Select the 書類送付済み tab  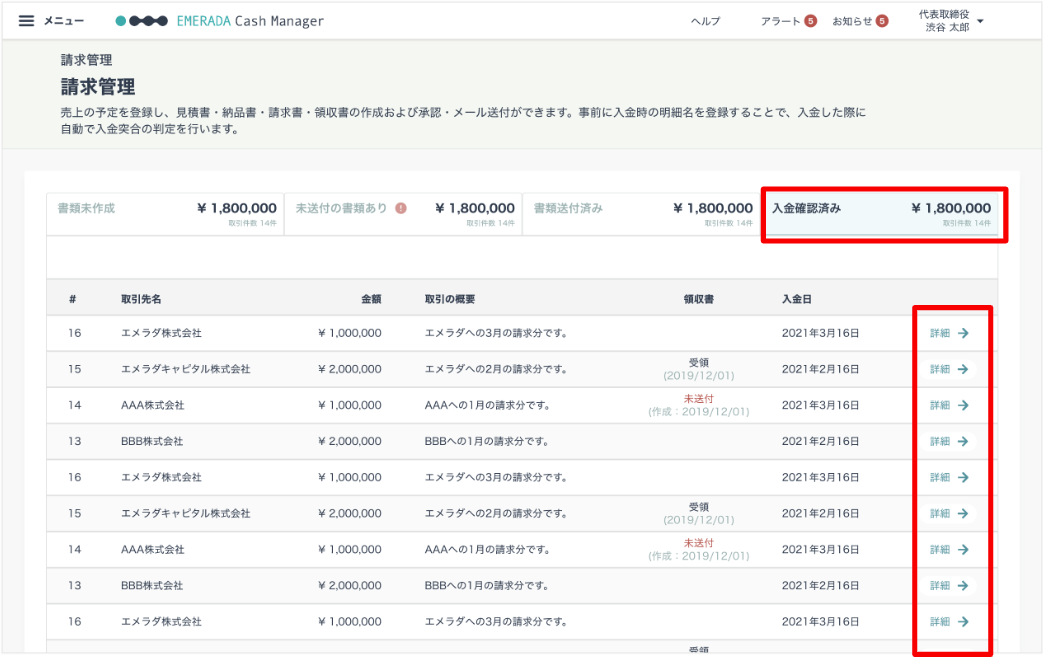(641, 214)
